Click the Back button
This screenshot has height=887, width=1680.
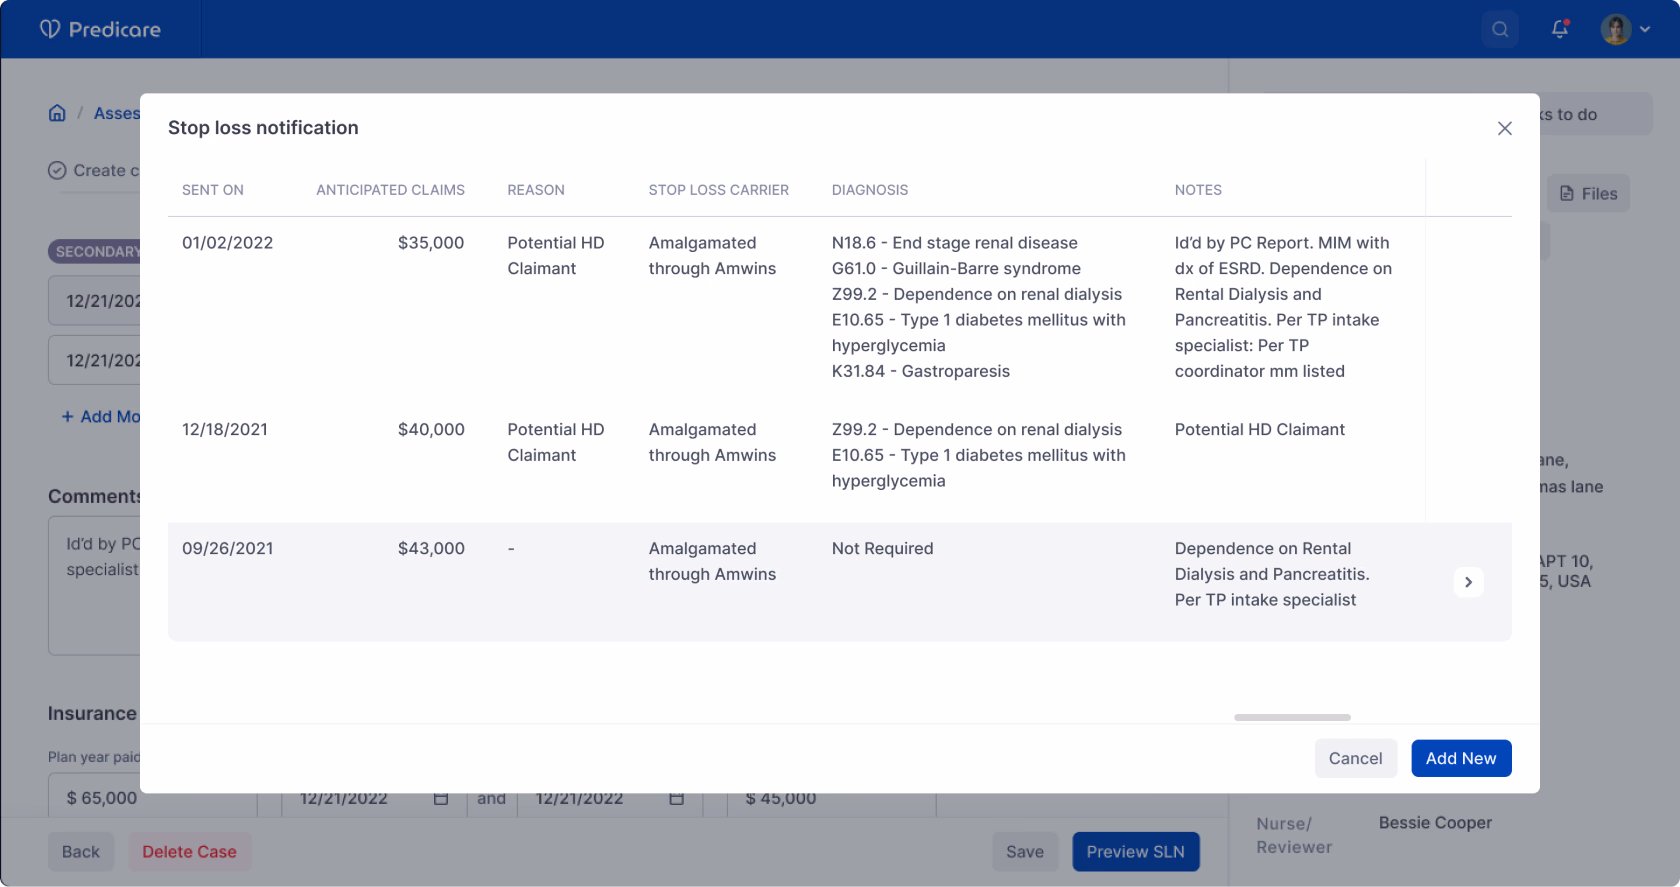tap(81, 852)
